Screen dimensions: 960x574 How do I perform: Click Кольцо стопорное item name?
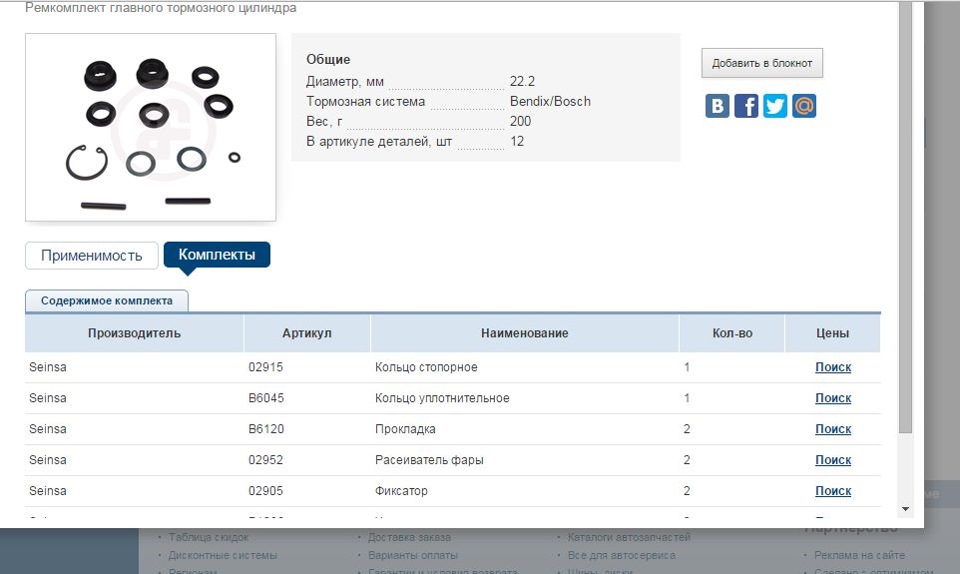(426, 367)
